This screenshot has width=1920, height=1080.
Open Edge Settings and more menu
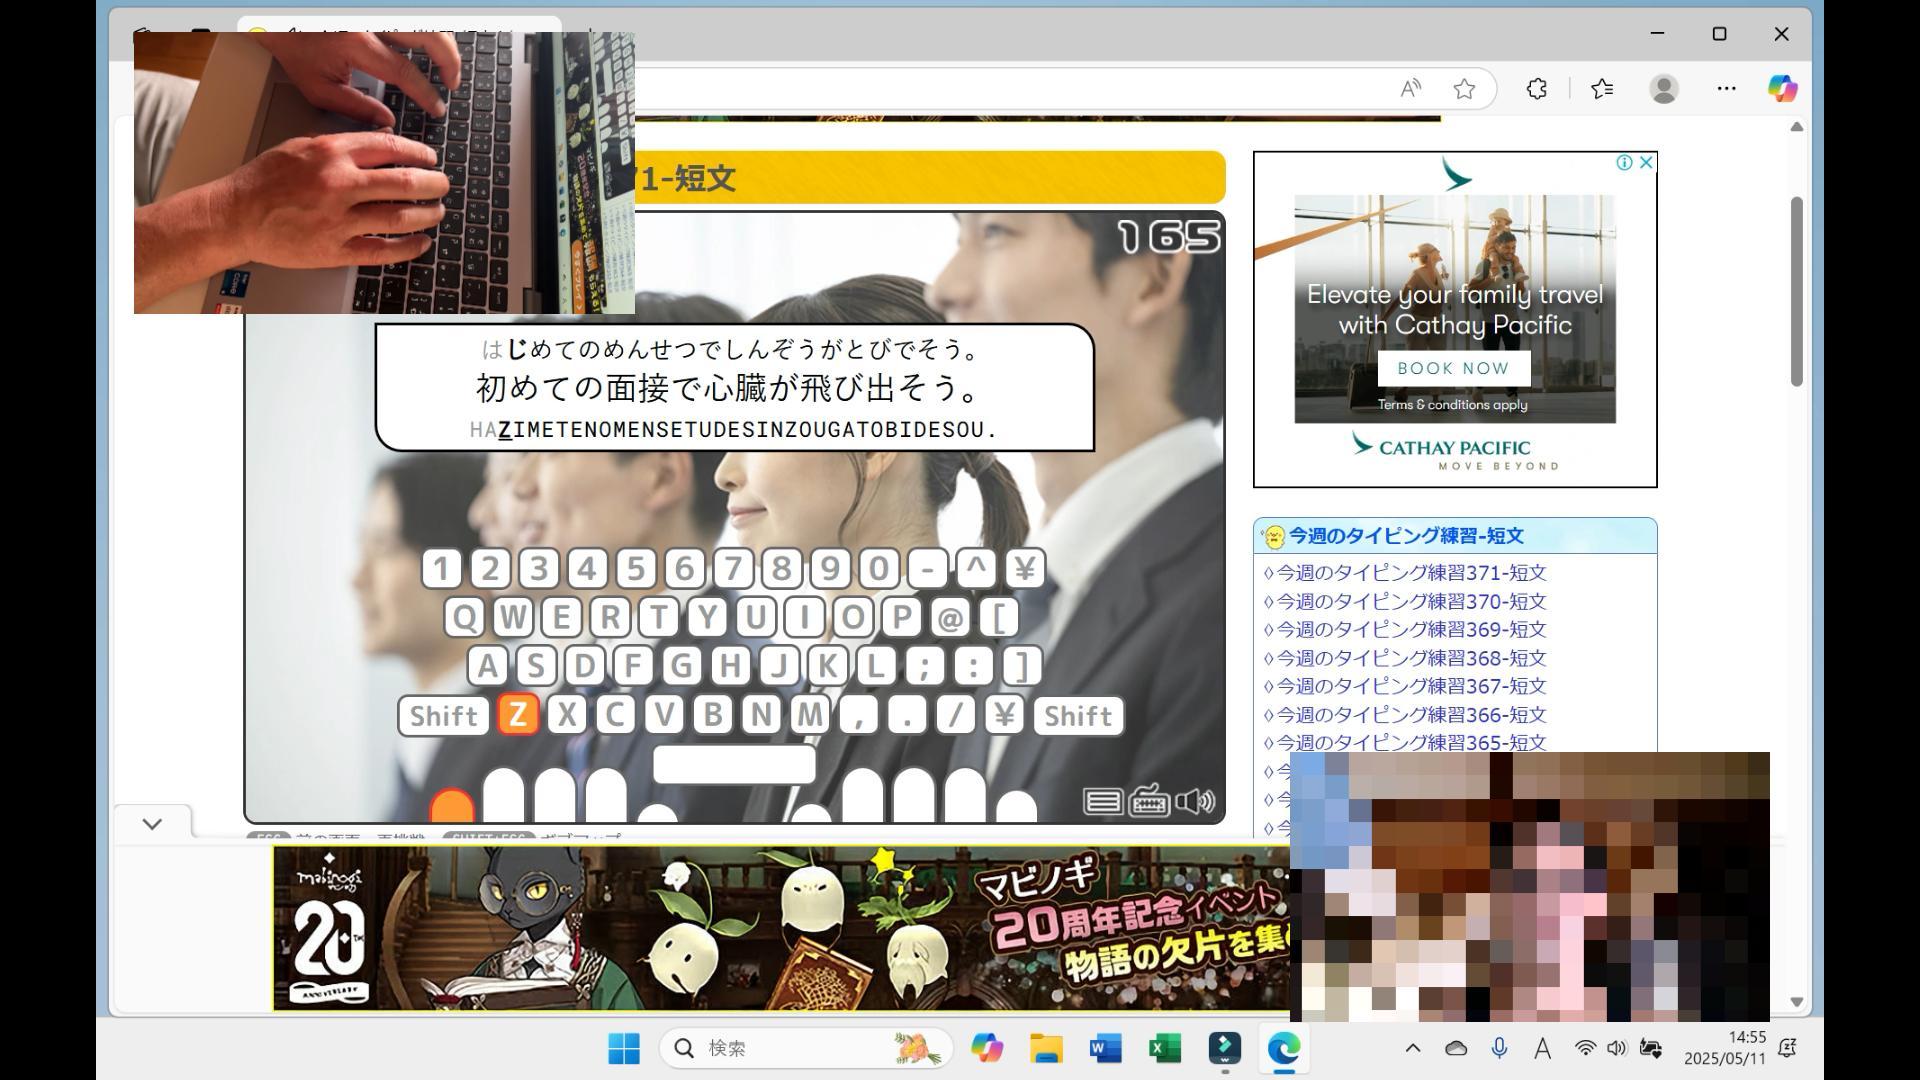click(1726, 89)
